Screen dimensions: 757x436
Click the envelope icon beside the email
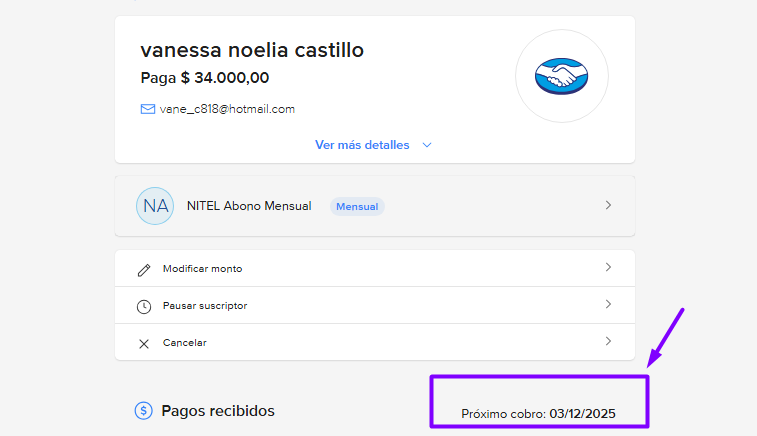[x=147, y=109]
